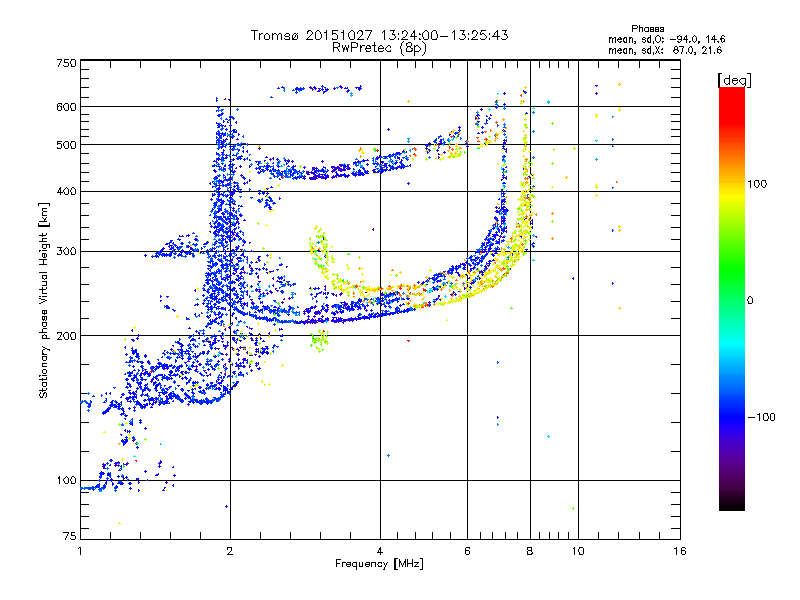Viewport: 800px width, 600px height.
Task: Click the y-axis tick label '300'
Action: (67, 252)
